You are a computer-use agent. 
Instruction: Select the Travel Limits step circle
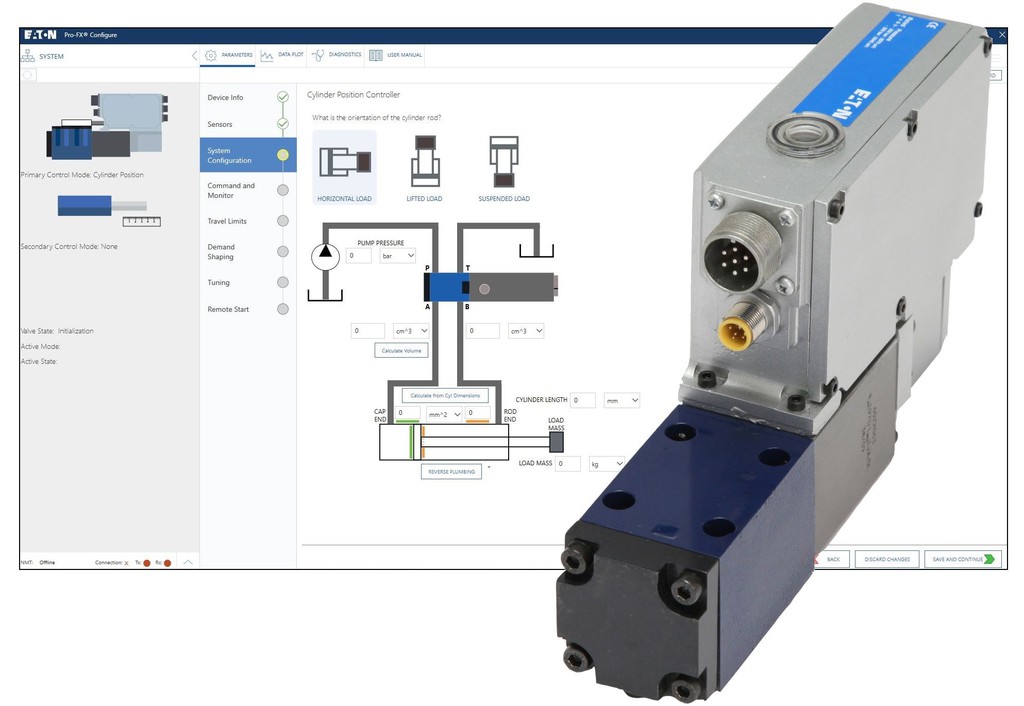283,221
